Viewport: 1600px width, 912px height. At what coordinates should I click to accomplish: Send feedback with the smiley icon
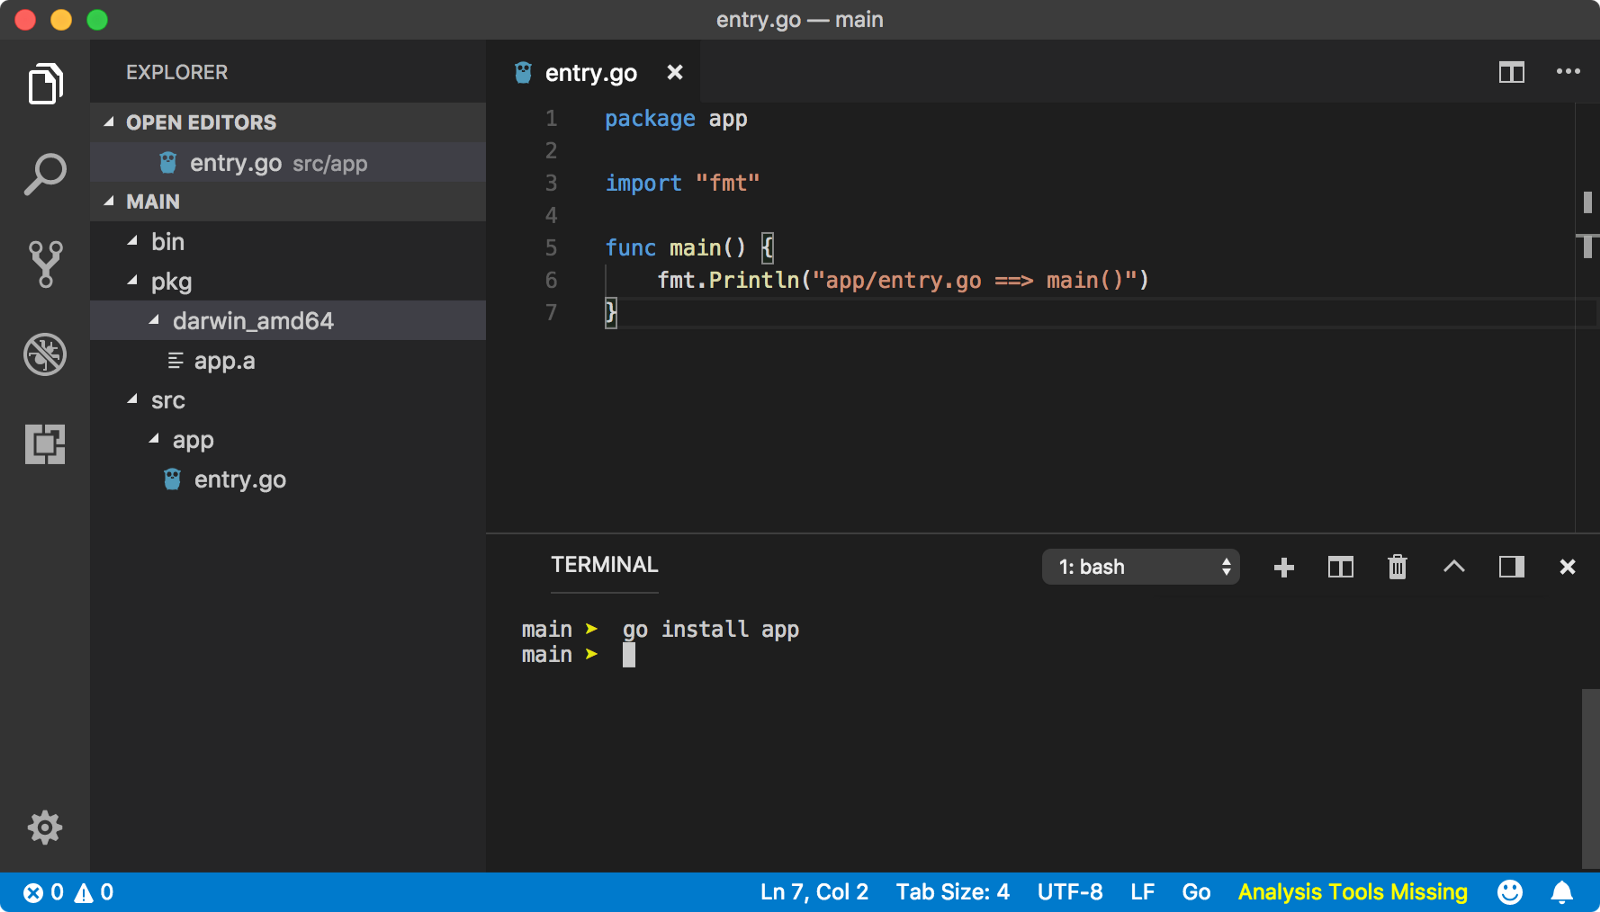(x=1510, y=892)
